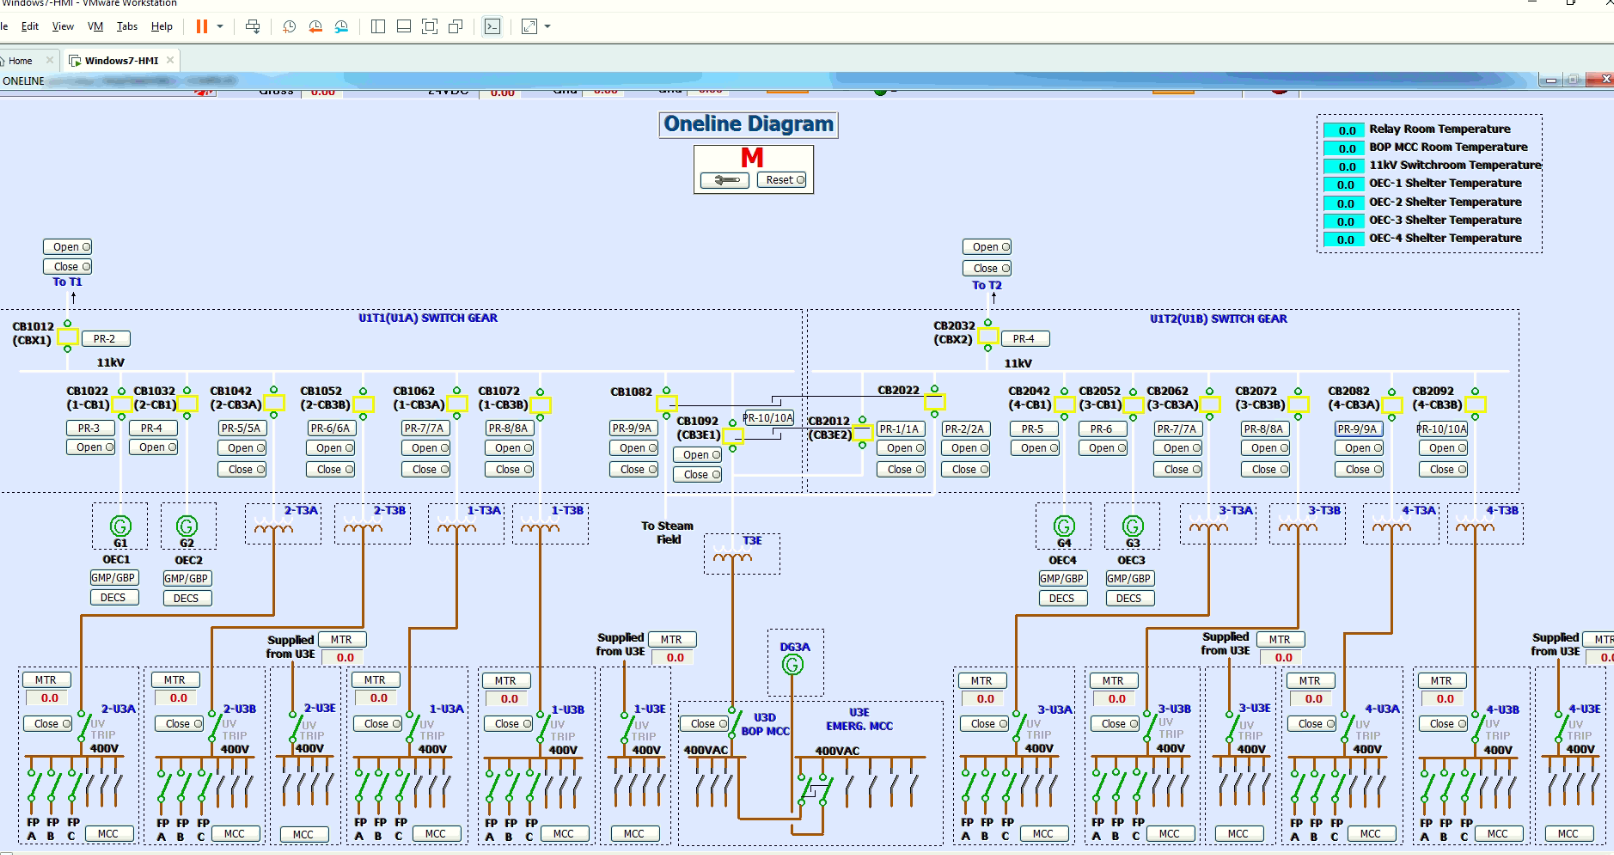This screenshot has width=1614, height=855.
Task: Click the CB1092 (CB3E1) breaker box
Action: pyautogui.click(x=733, y=436)
